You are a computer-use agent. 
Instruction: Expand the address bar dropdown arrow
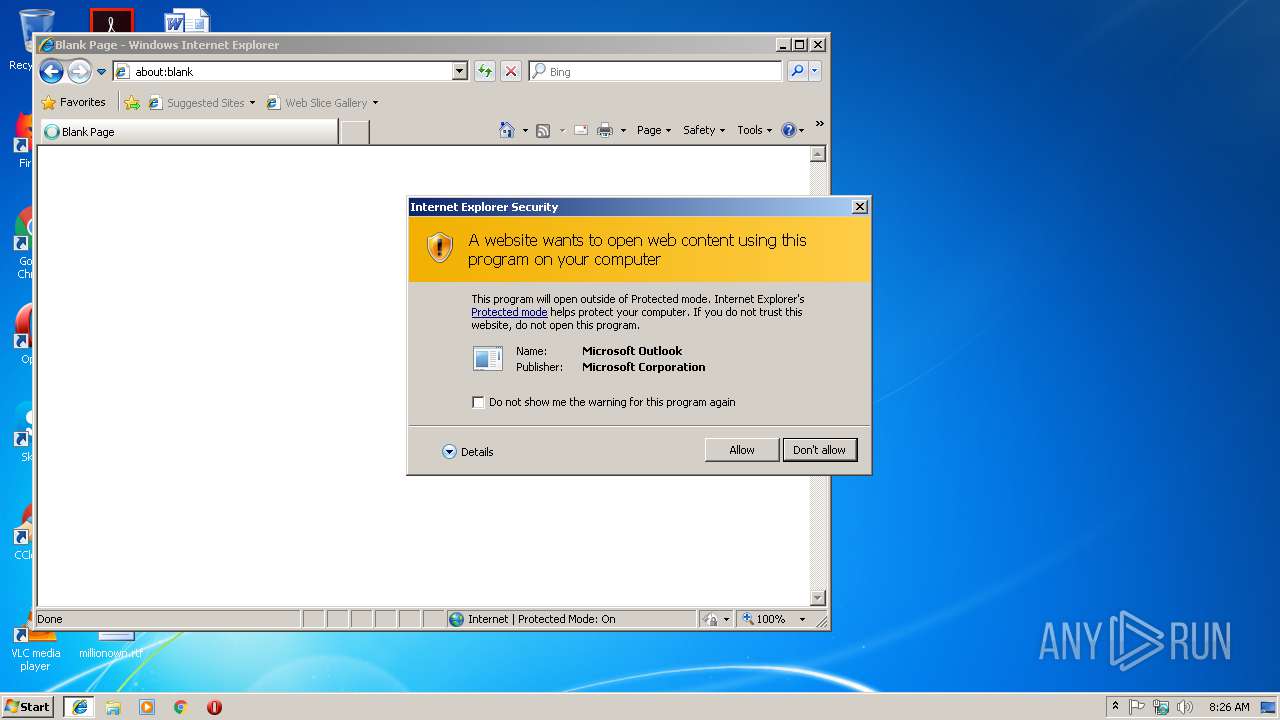click(460, 71)
